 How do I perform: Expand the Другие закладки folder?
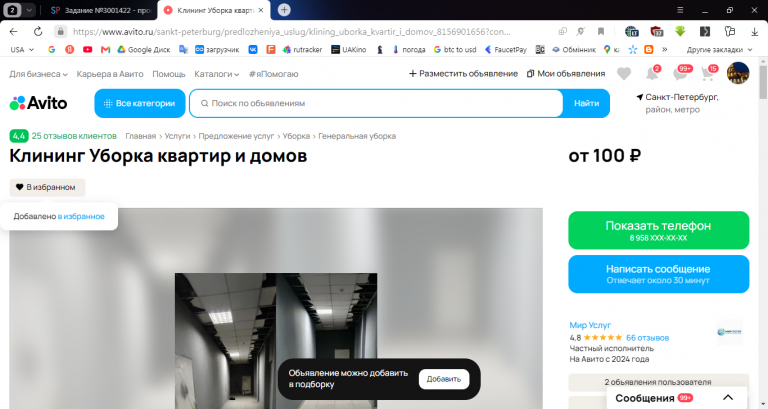(x=719, y=49)
